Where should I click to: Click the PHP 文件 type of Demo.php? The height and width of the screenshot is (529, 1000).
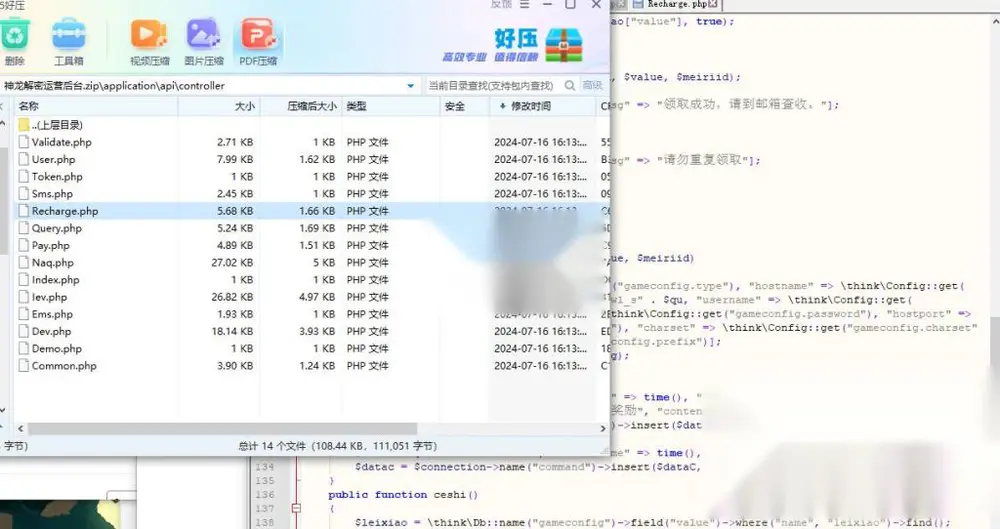(x=367, y=348)
